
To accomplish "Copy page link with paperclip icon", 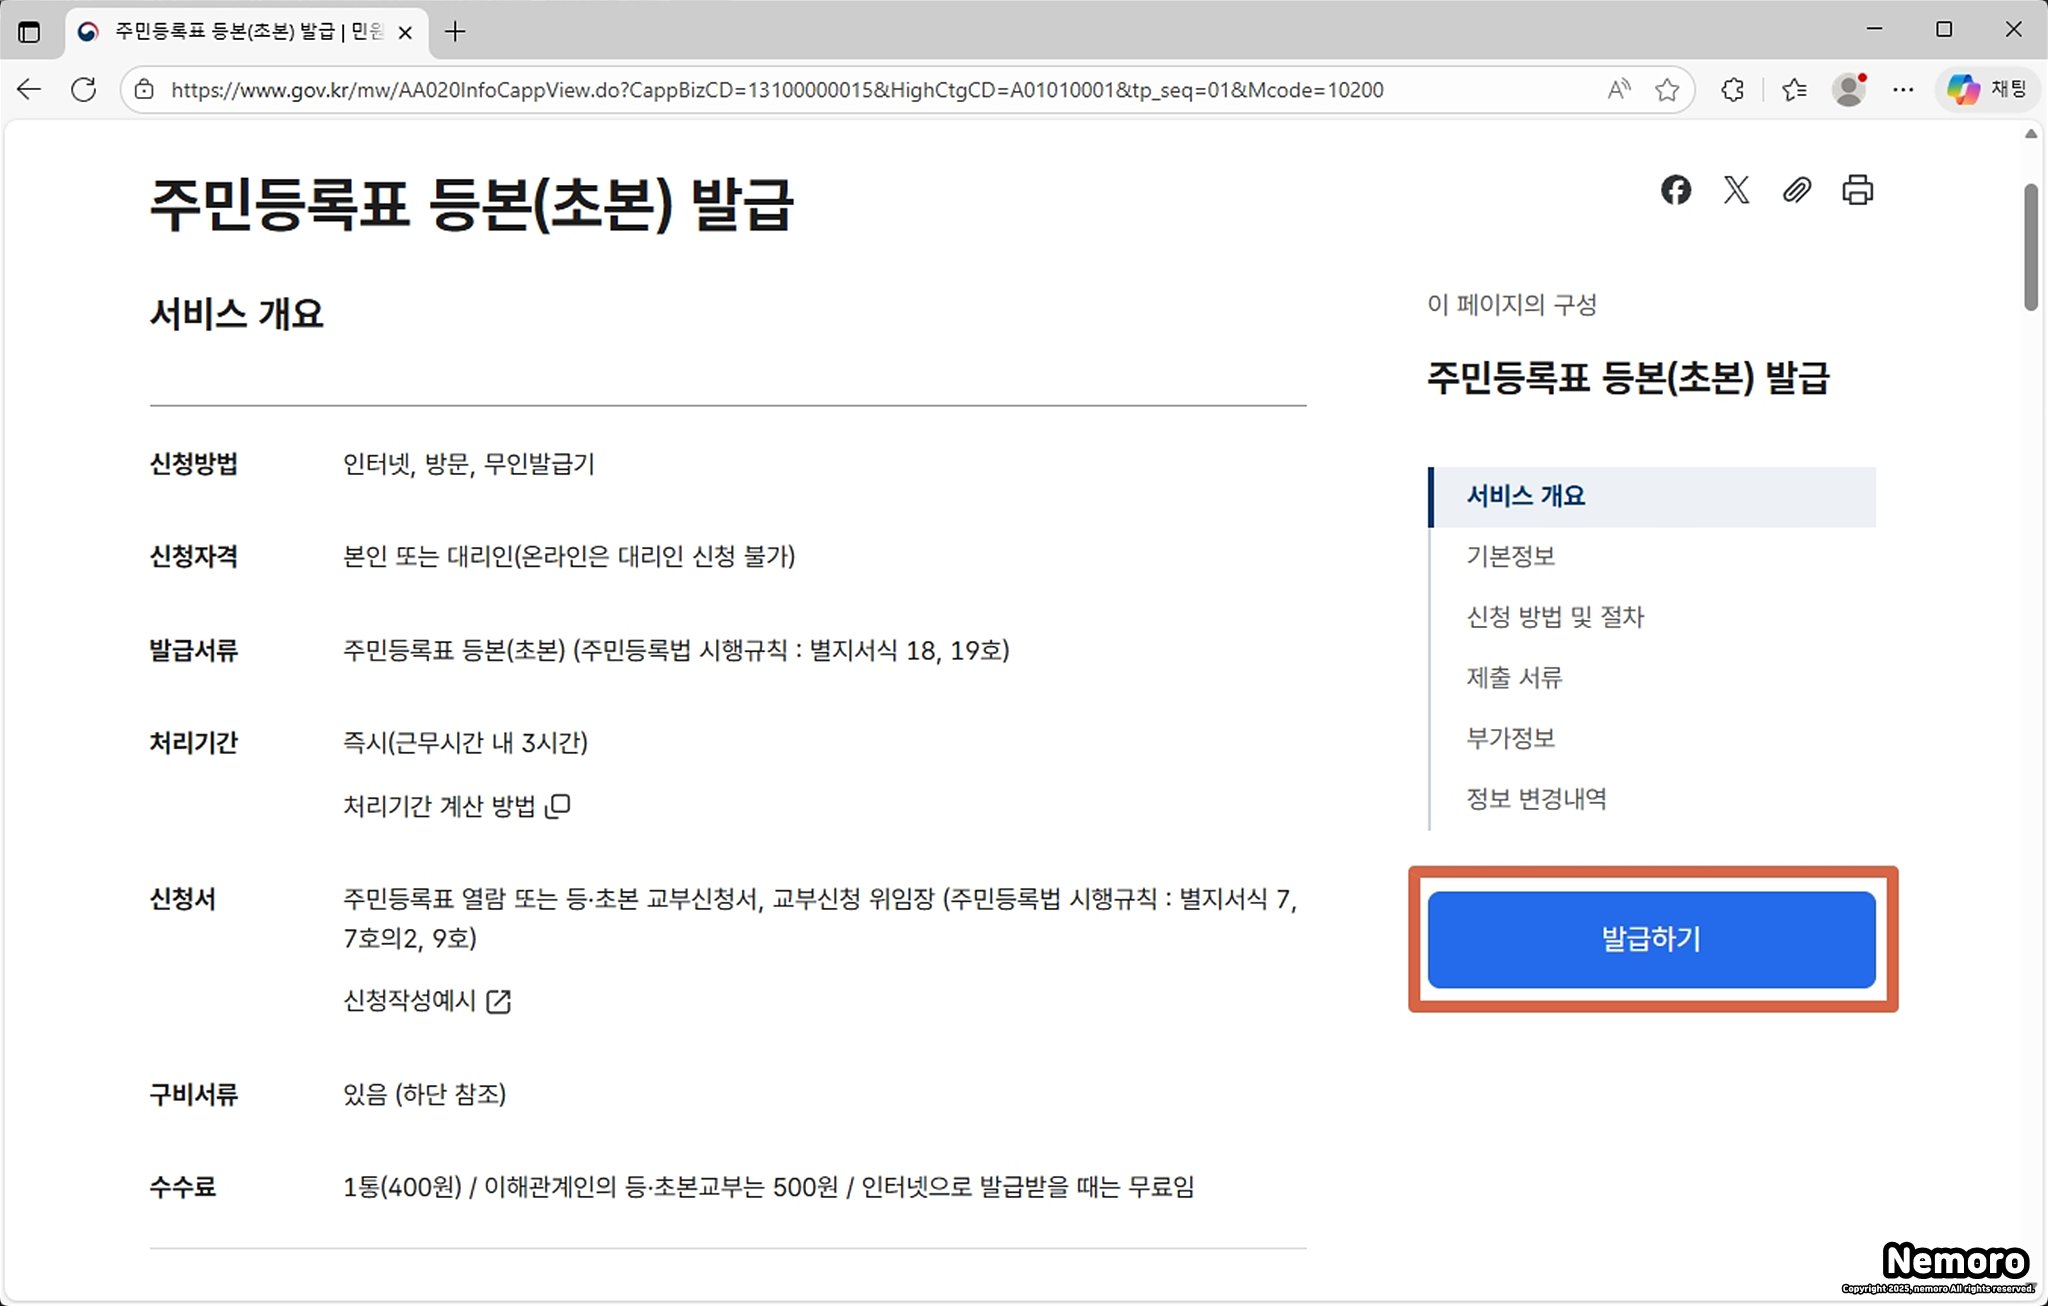I will point(1797,190).
